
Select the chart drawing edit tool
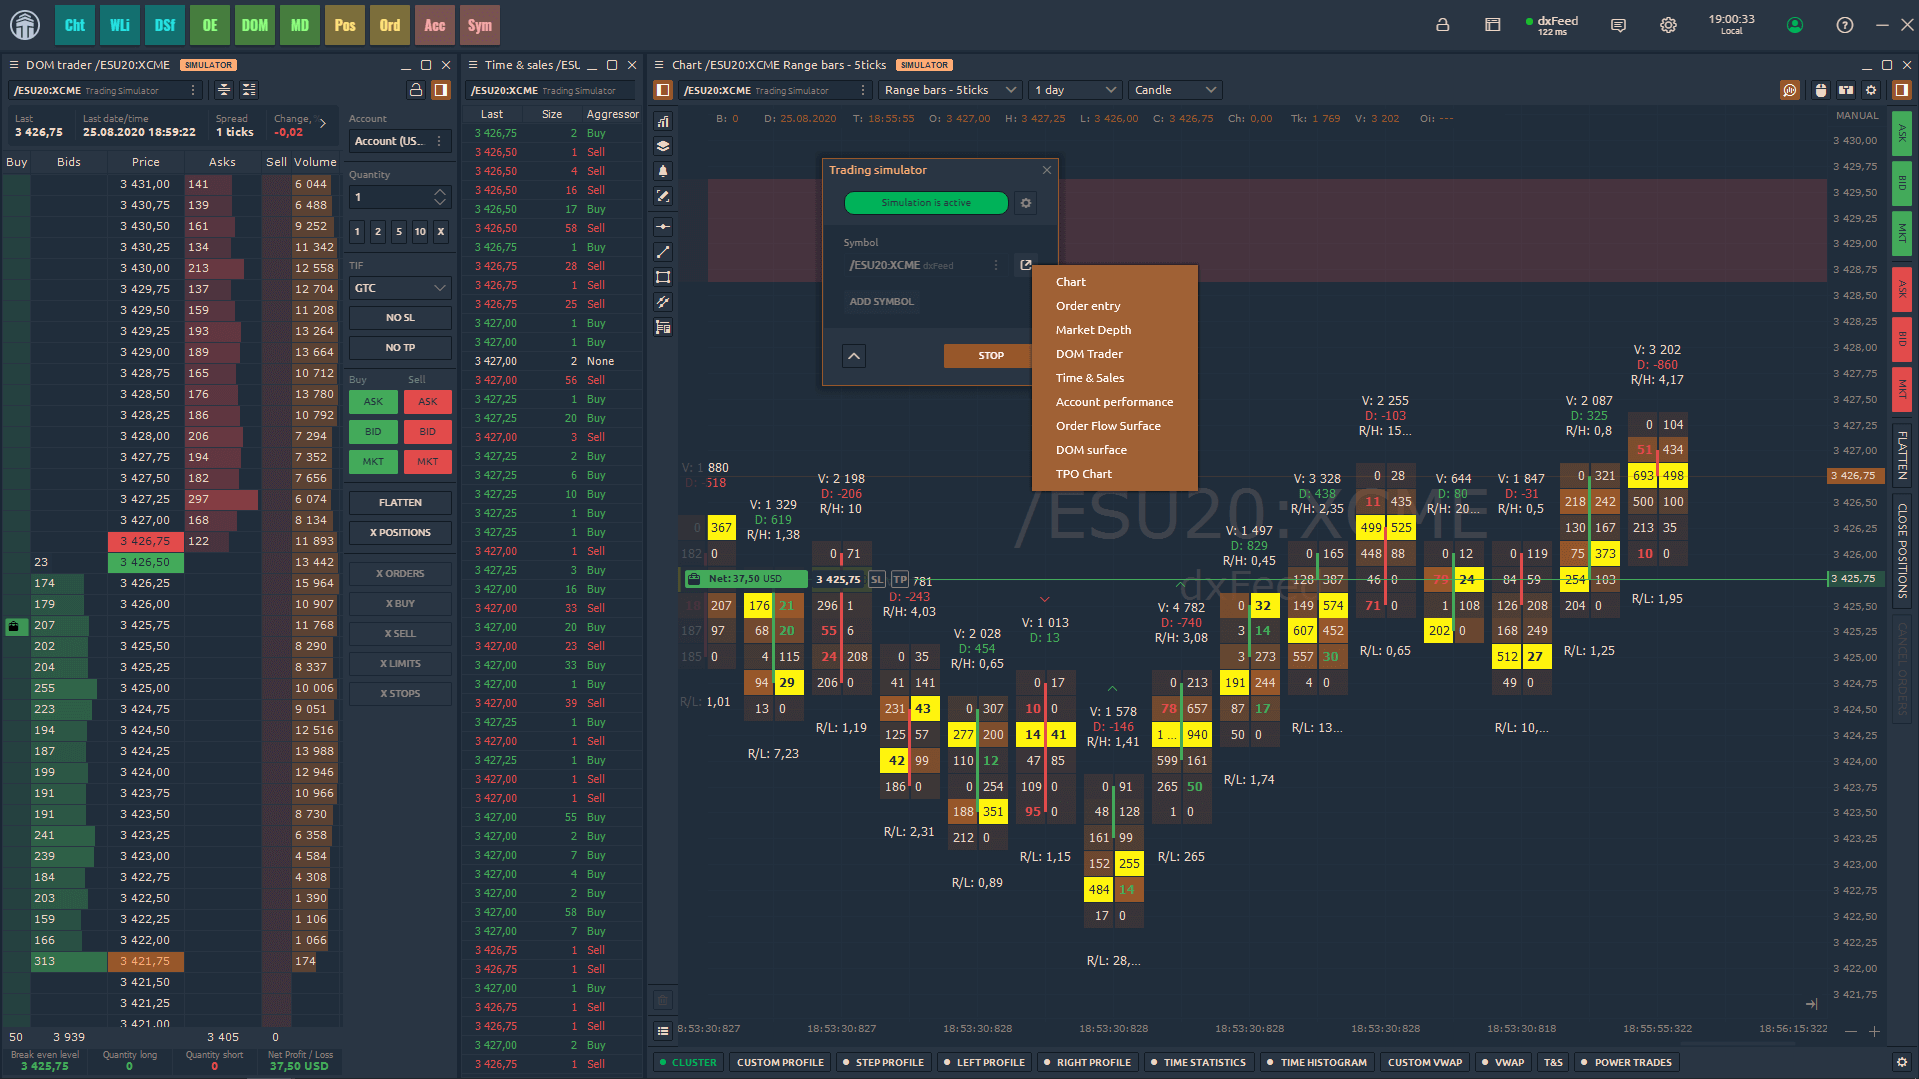tap(663, 196)
